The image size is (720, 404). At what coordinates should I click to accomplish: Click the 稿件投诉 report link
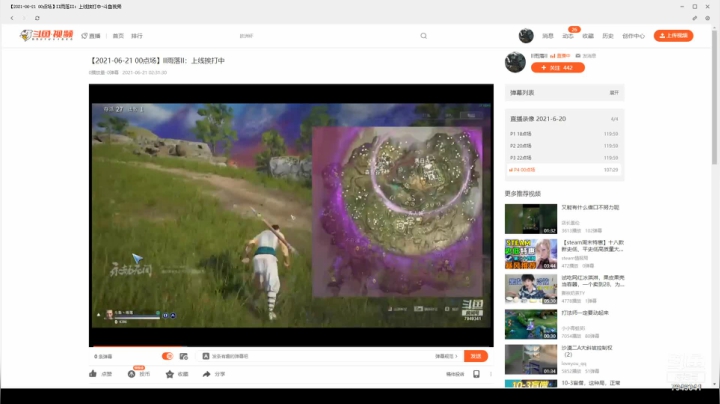click(x=455, y=374)
